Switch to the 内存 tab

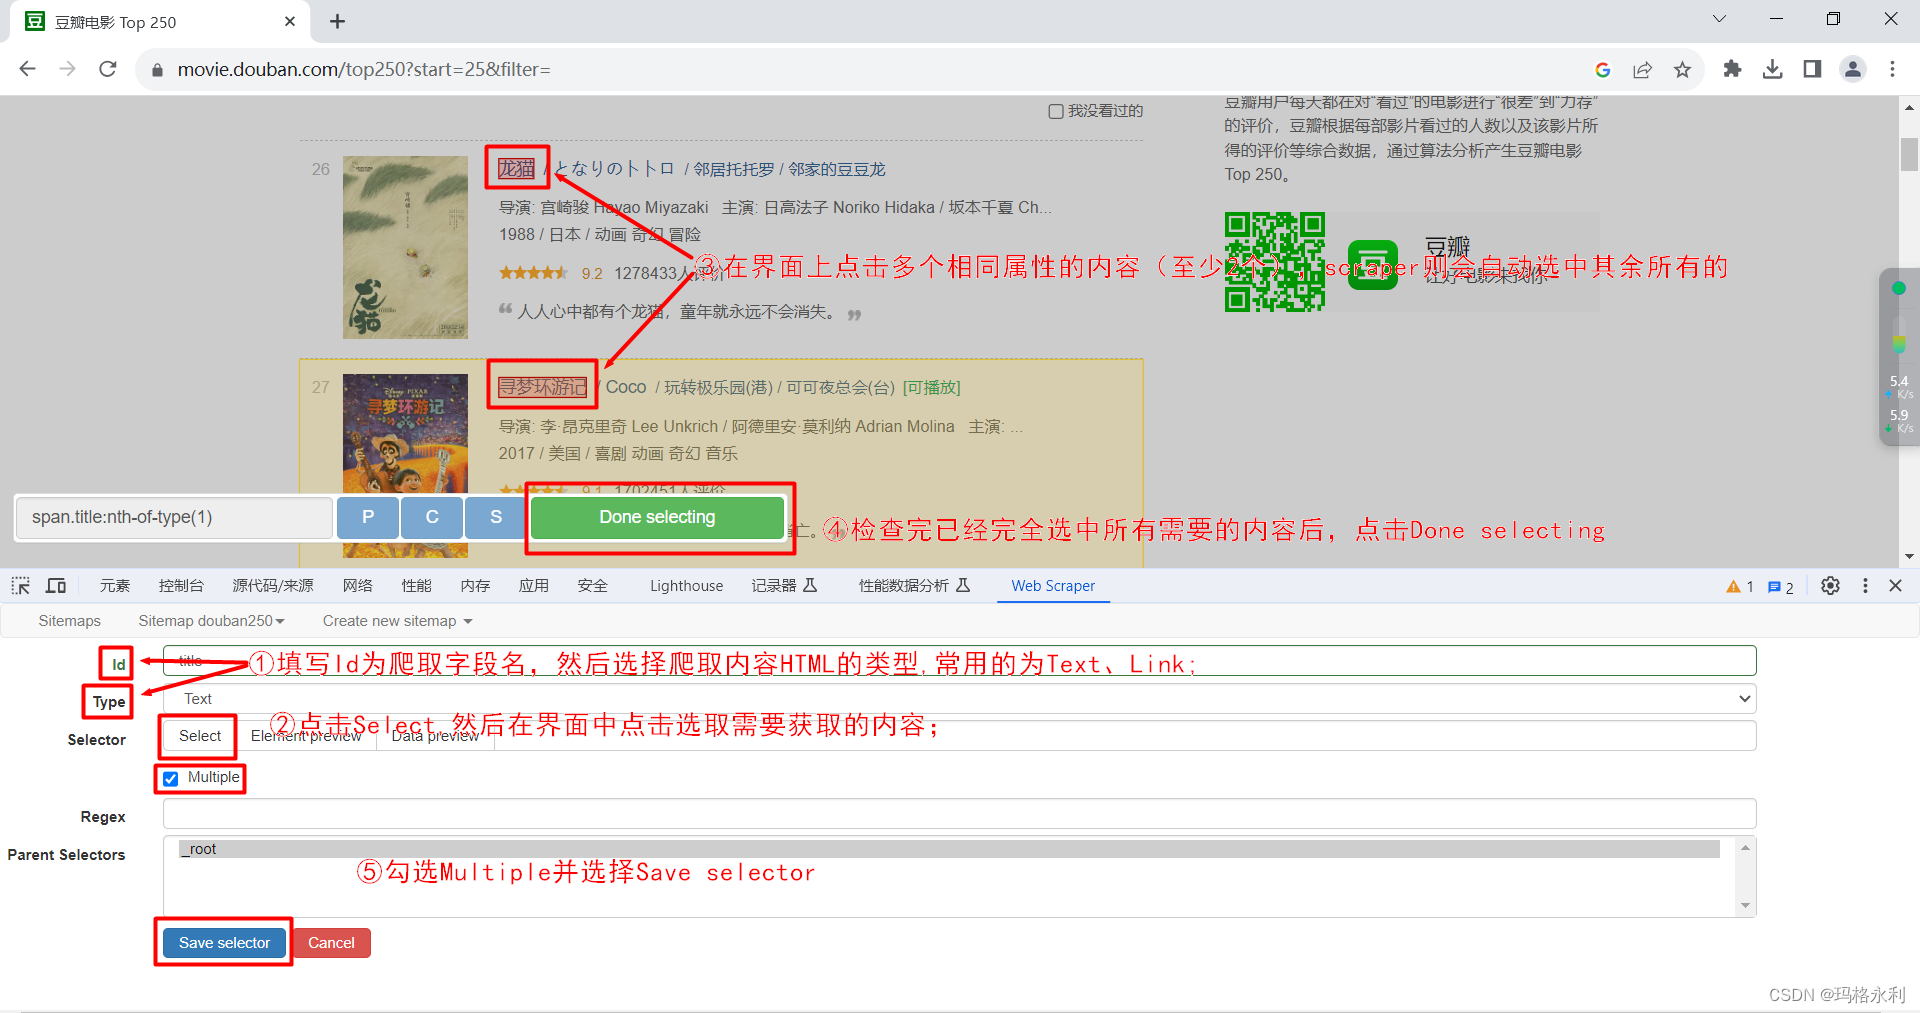[x=475, y=586]
